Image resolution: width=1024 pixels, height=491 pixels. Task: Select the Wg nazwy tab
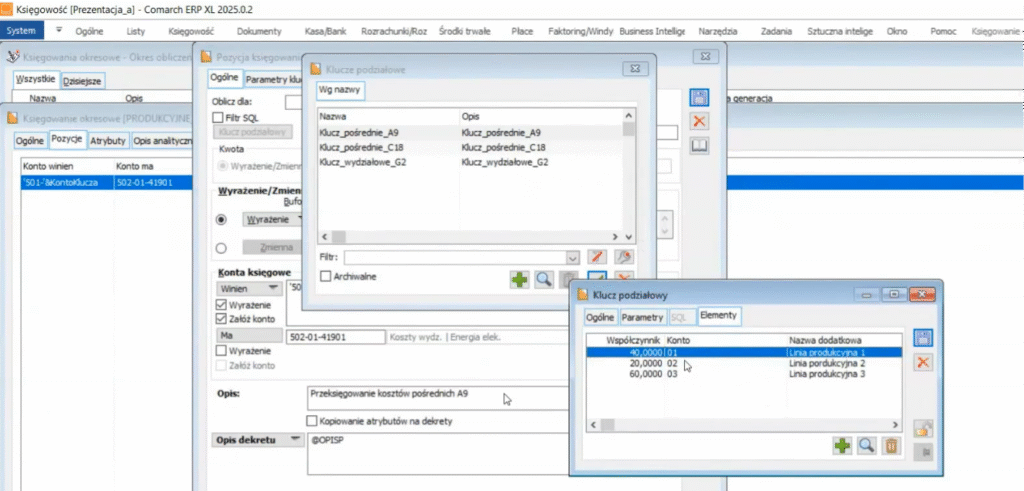click(x=340, y=91)
